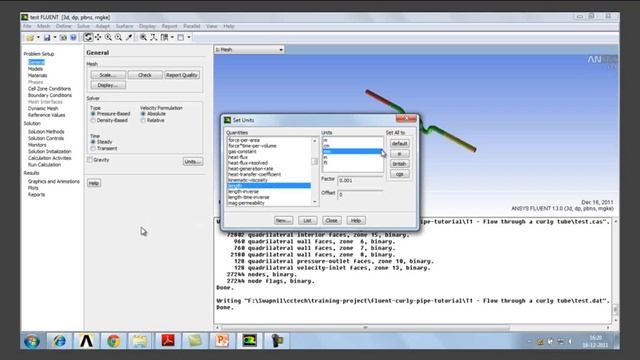Open dropdown arrow next to save icon
This screenshot has width=640, height=360.
[55, 38]
